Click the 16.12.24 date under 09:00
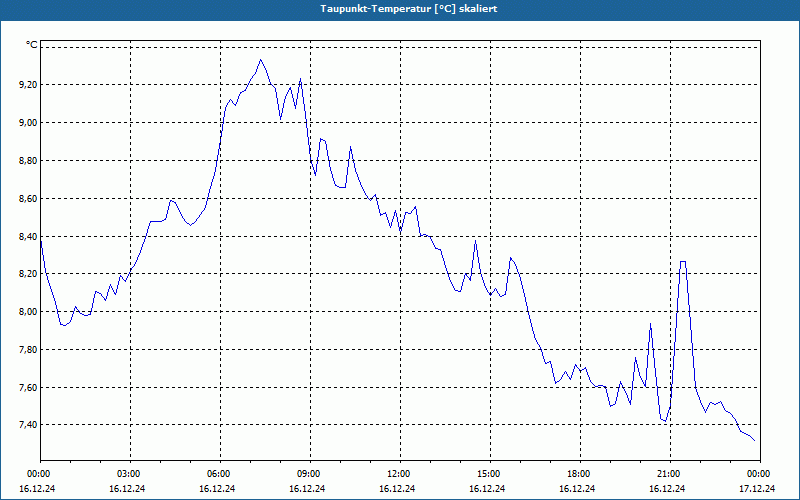The width and height of the screenshot is (800, 500). point(307,489)
